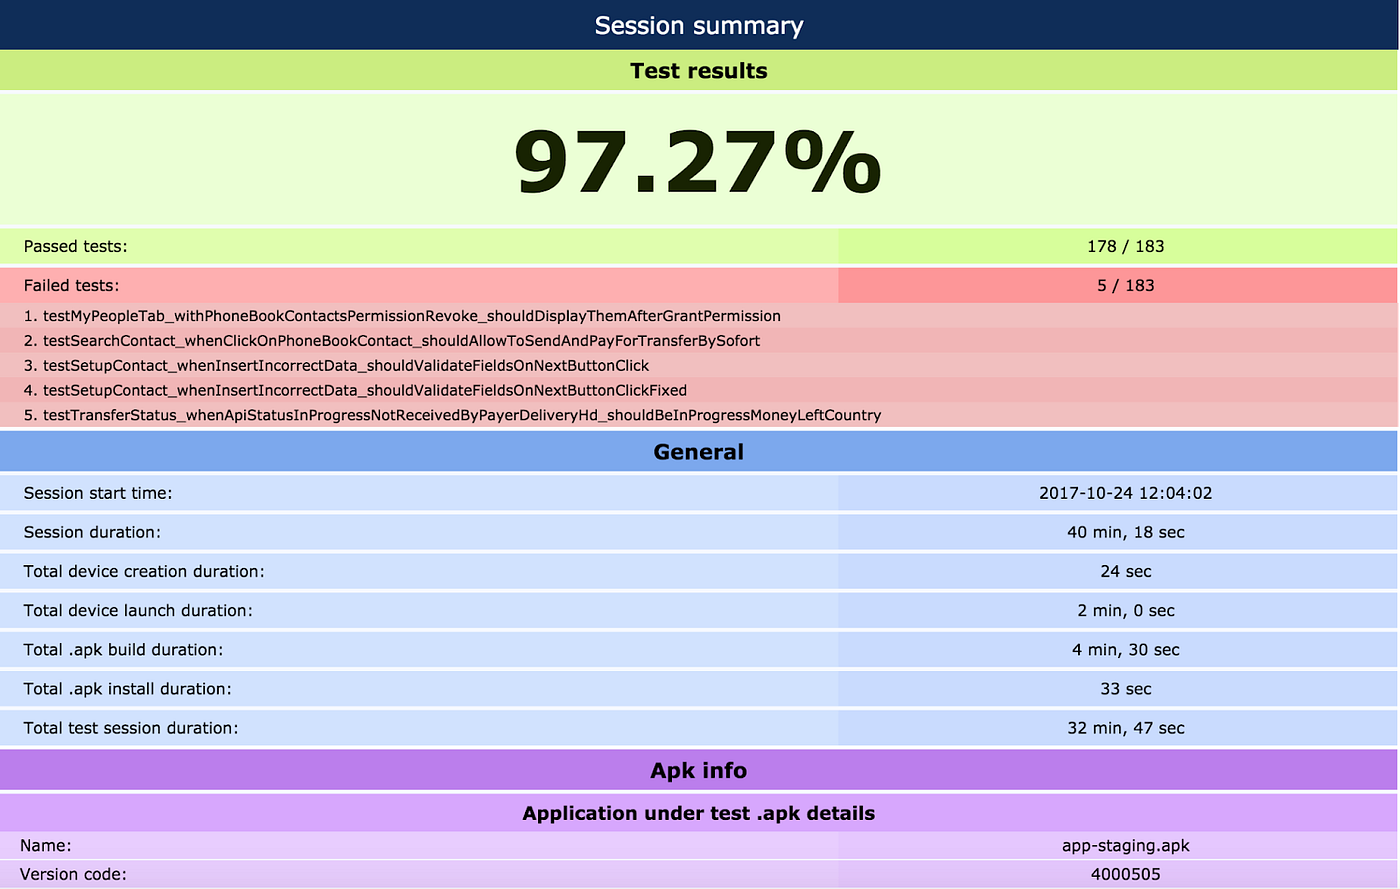Select failed test testTransferStatus_whenApiStatusInProgressNotReceived

[450, 415]
